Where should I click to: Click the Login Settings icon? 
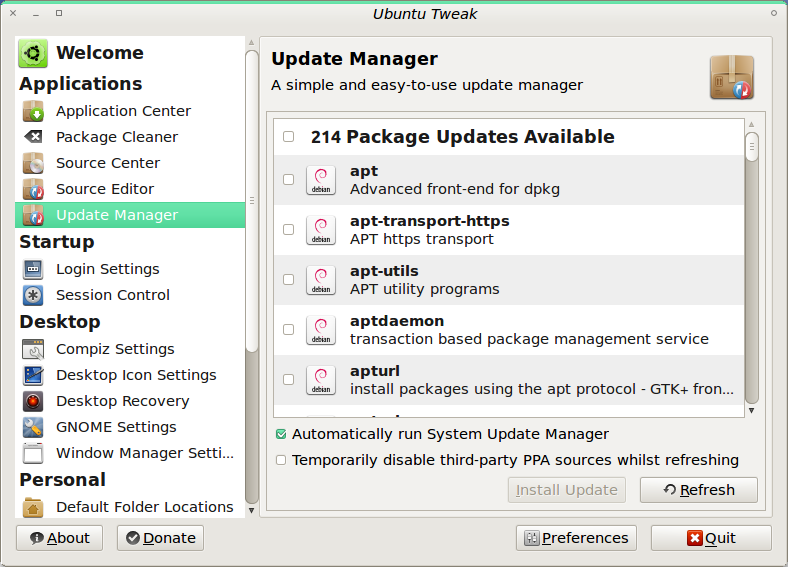tap(33, 269)
